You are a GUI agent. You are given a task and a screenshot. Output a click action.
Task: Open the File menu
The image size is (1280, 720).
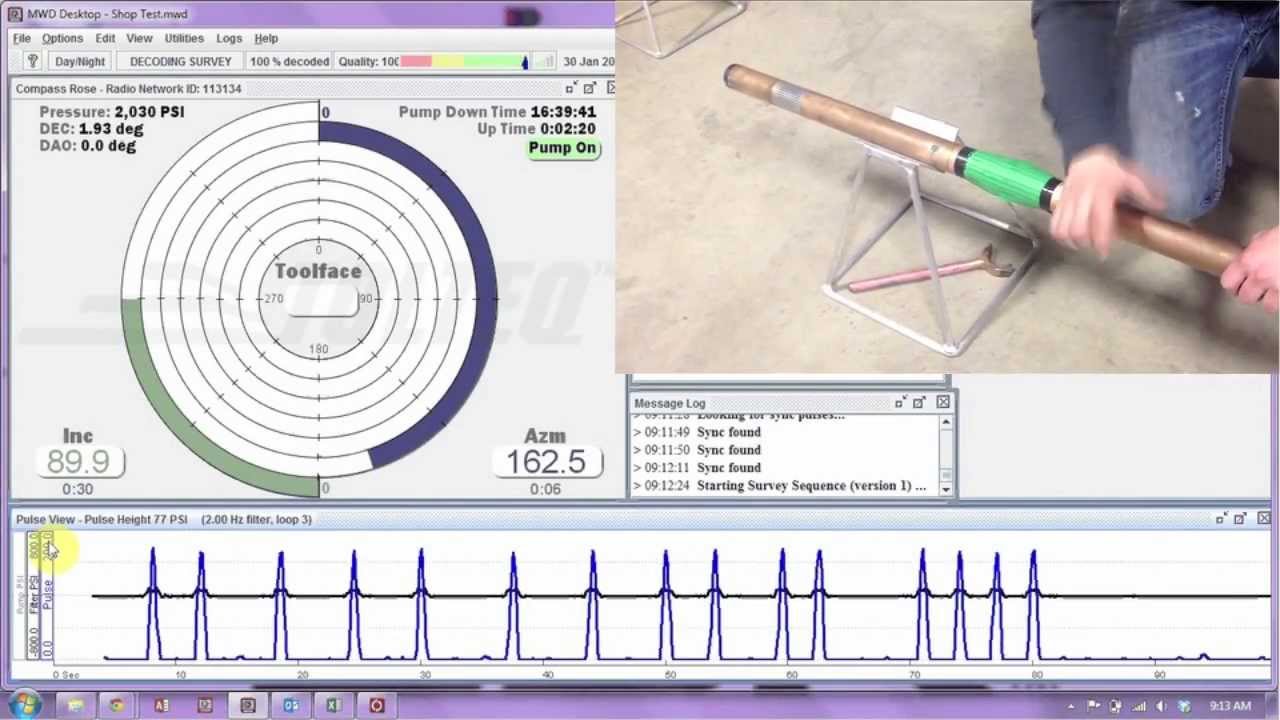(x=21, y=38)
